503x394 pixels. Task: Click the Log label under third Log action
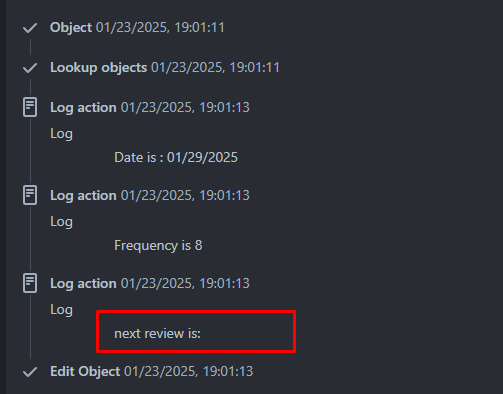[x=61, y=310]
